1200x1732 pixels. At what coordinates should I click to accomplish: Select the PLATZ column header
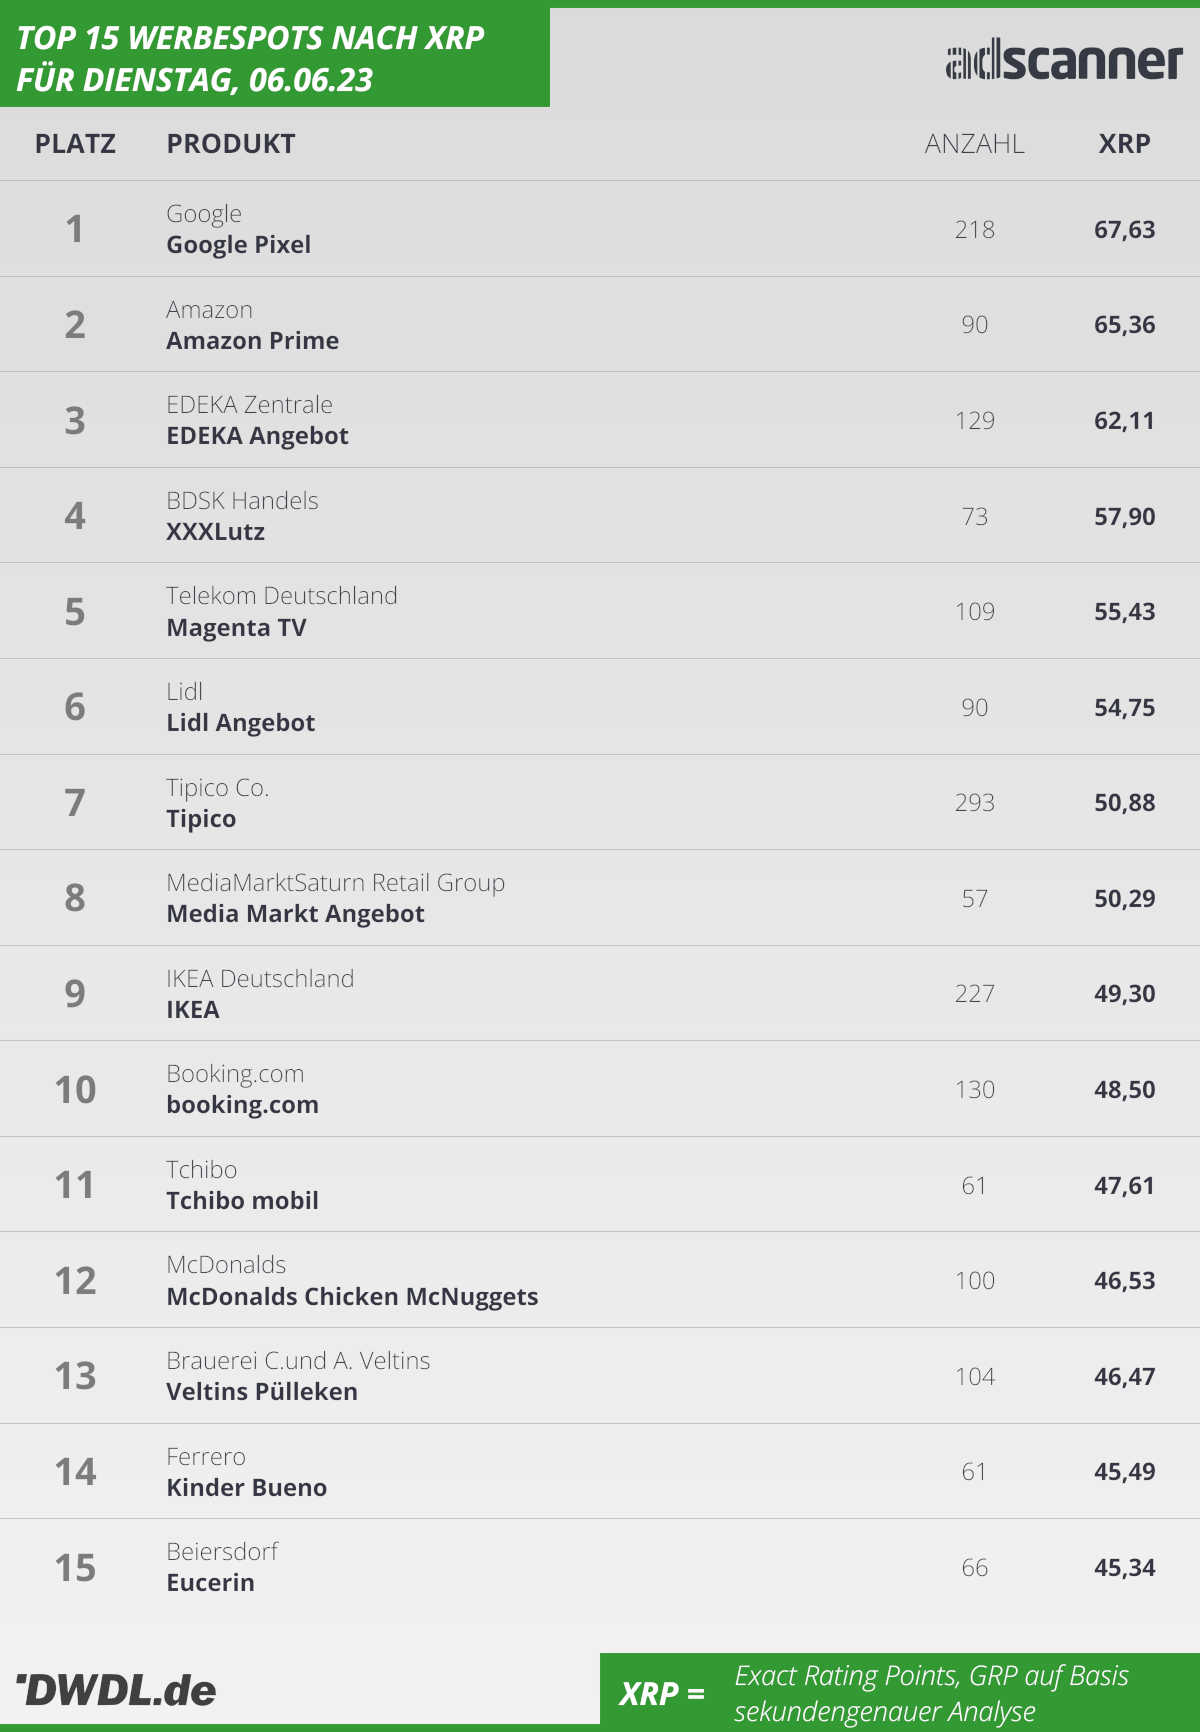pos(75,144)
